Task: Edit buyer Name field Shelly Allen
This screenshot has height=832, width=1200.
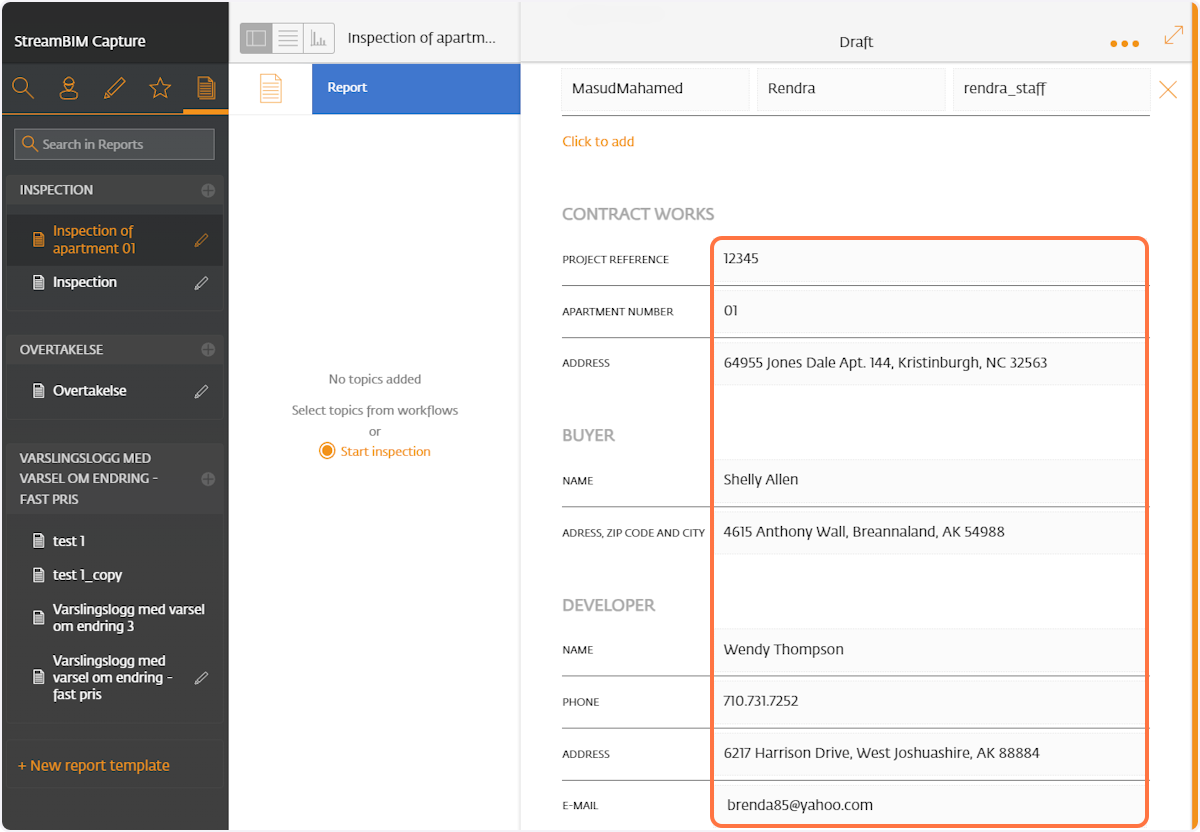Action: click(929, 480)
